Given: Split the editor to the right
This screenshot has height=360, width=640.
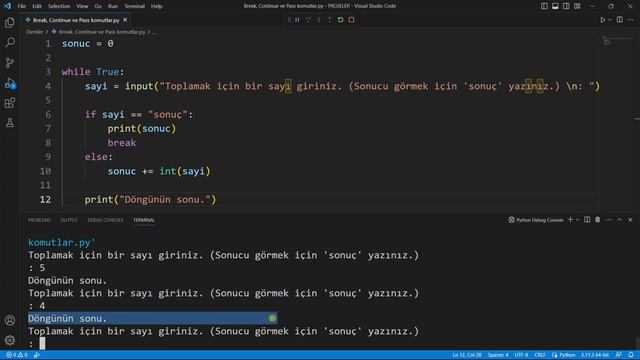Looking at the screenshot, I should tap(620, 20).
